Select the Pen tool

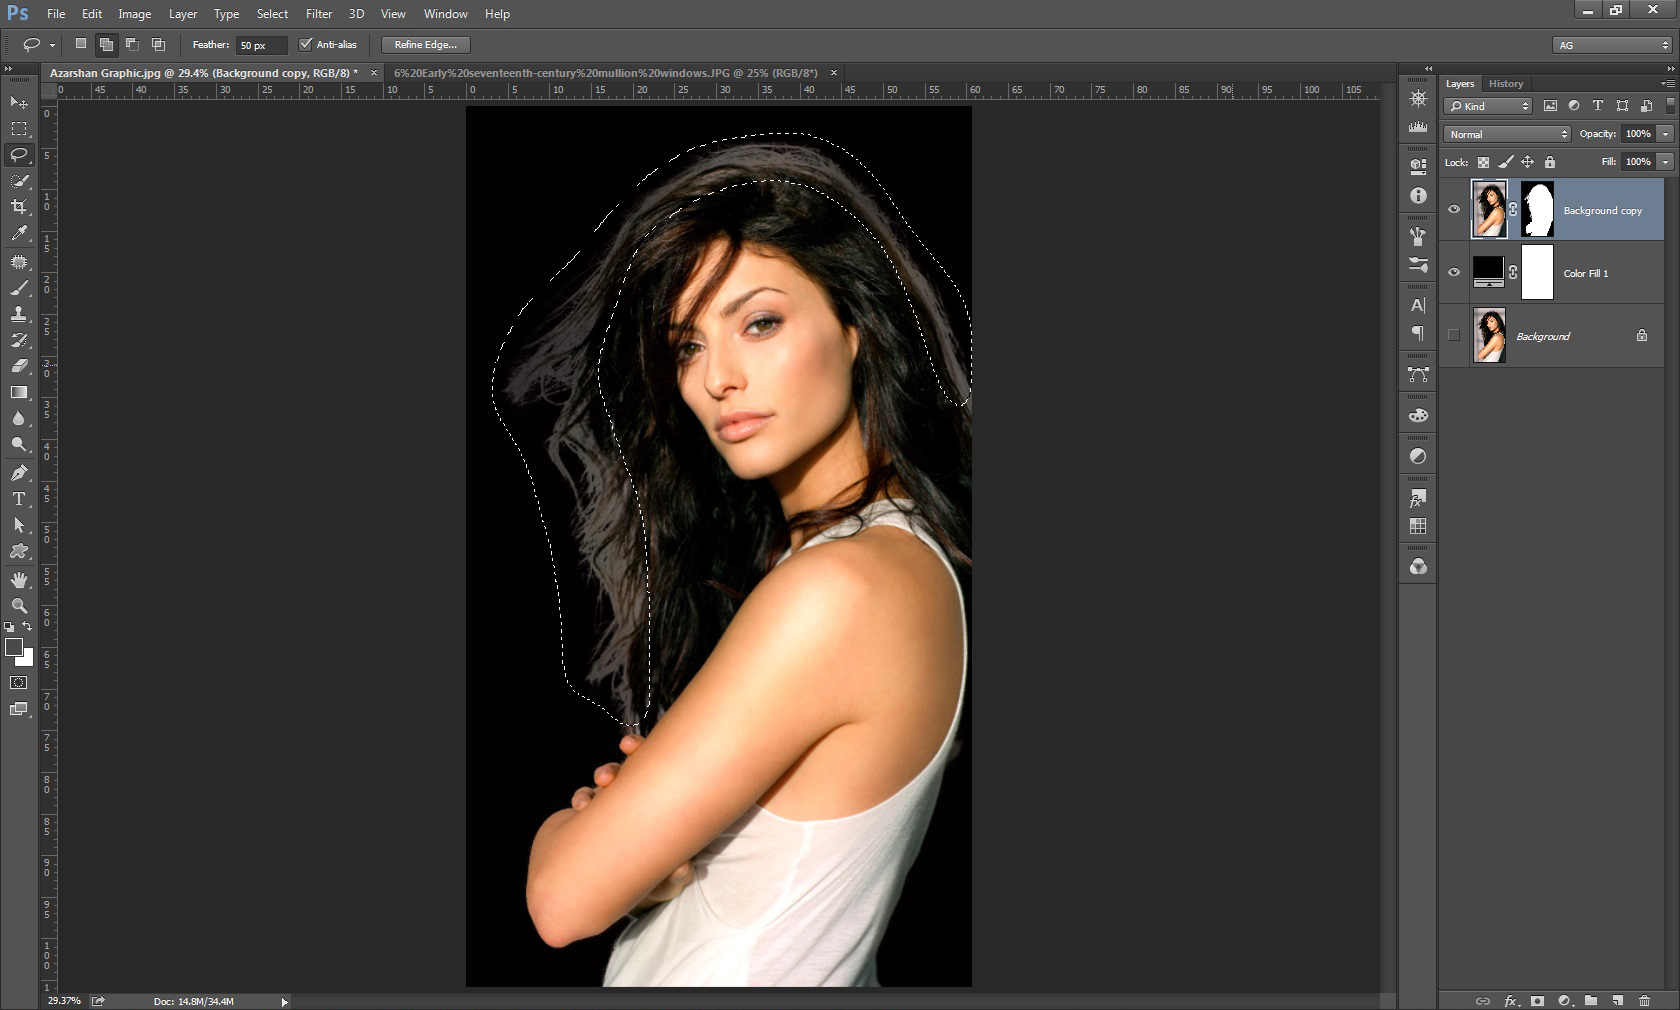click(x=19, y=473)
